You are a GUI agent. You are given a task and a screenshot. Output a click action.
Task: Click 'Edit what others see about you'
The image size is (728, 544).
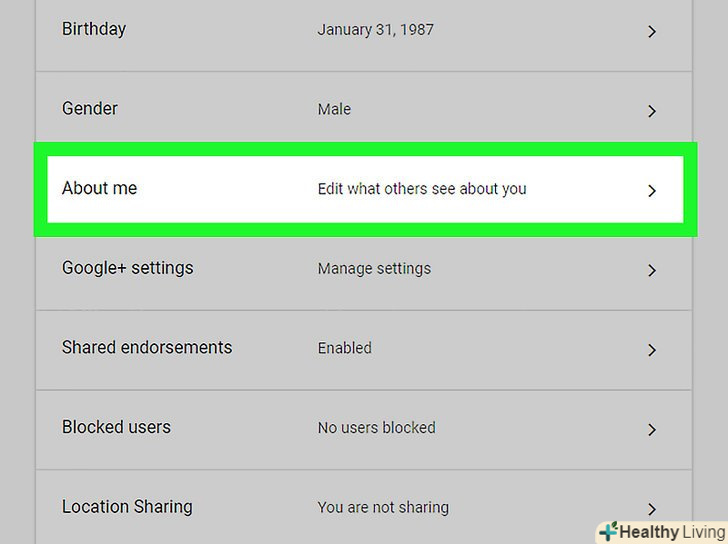click(x=421, y=188)
